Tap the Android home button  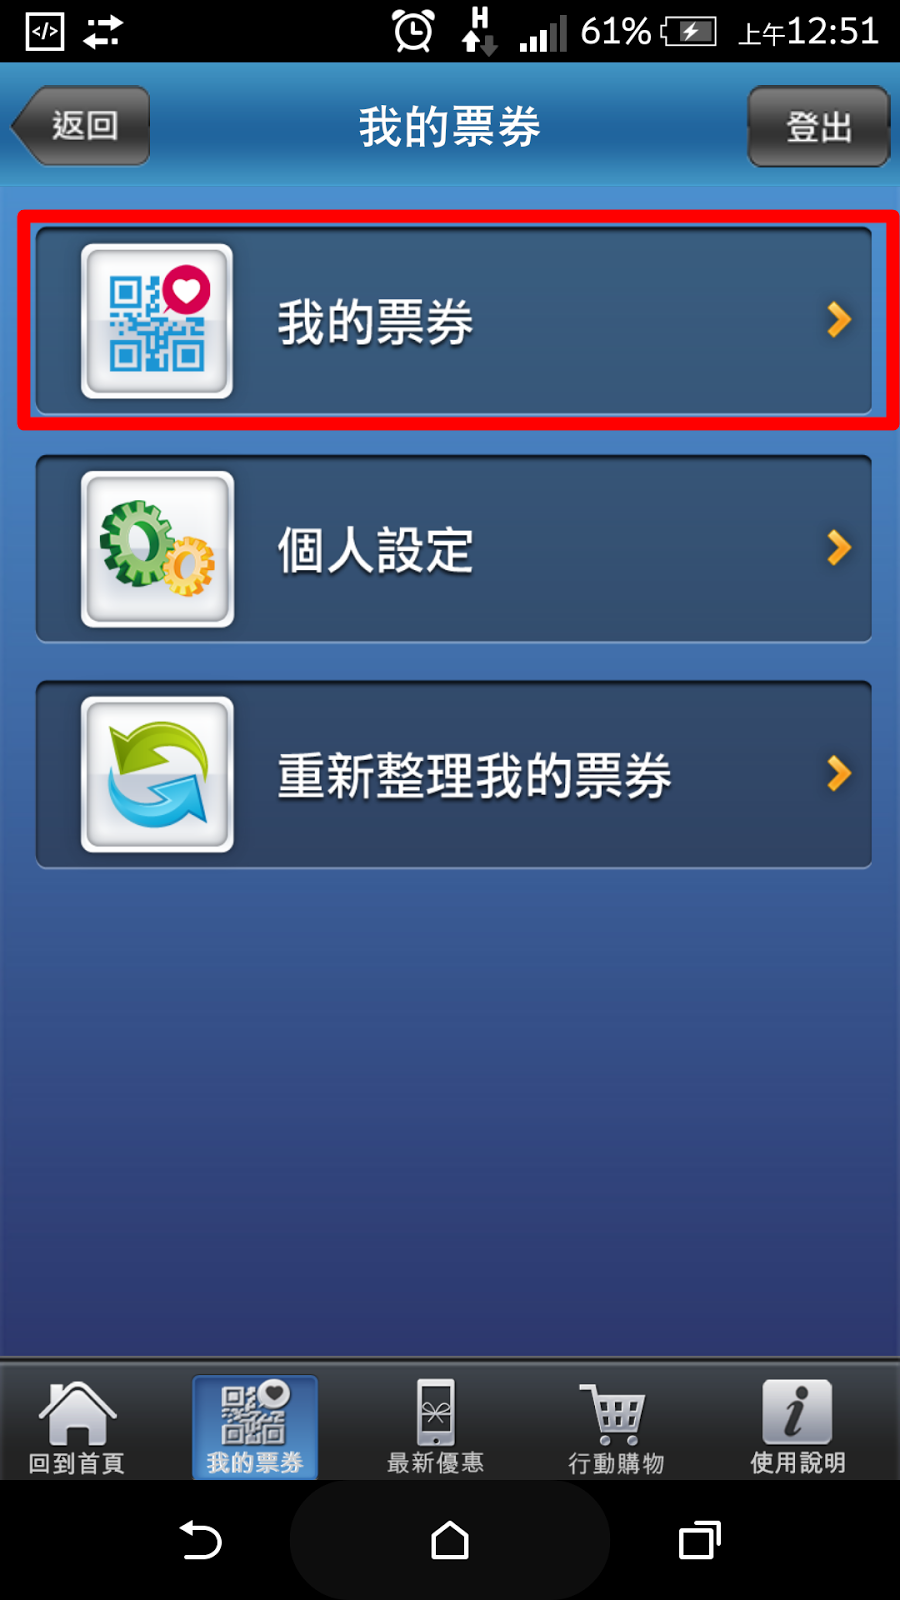point(450,1540)
